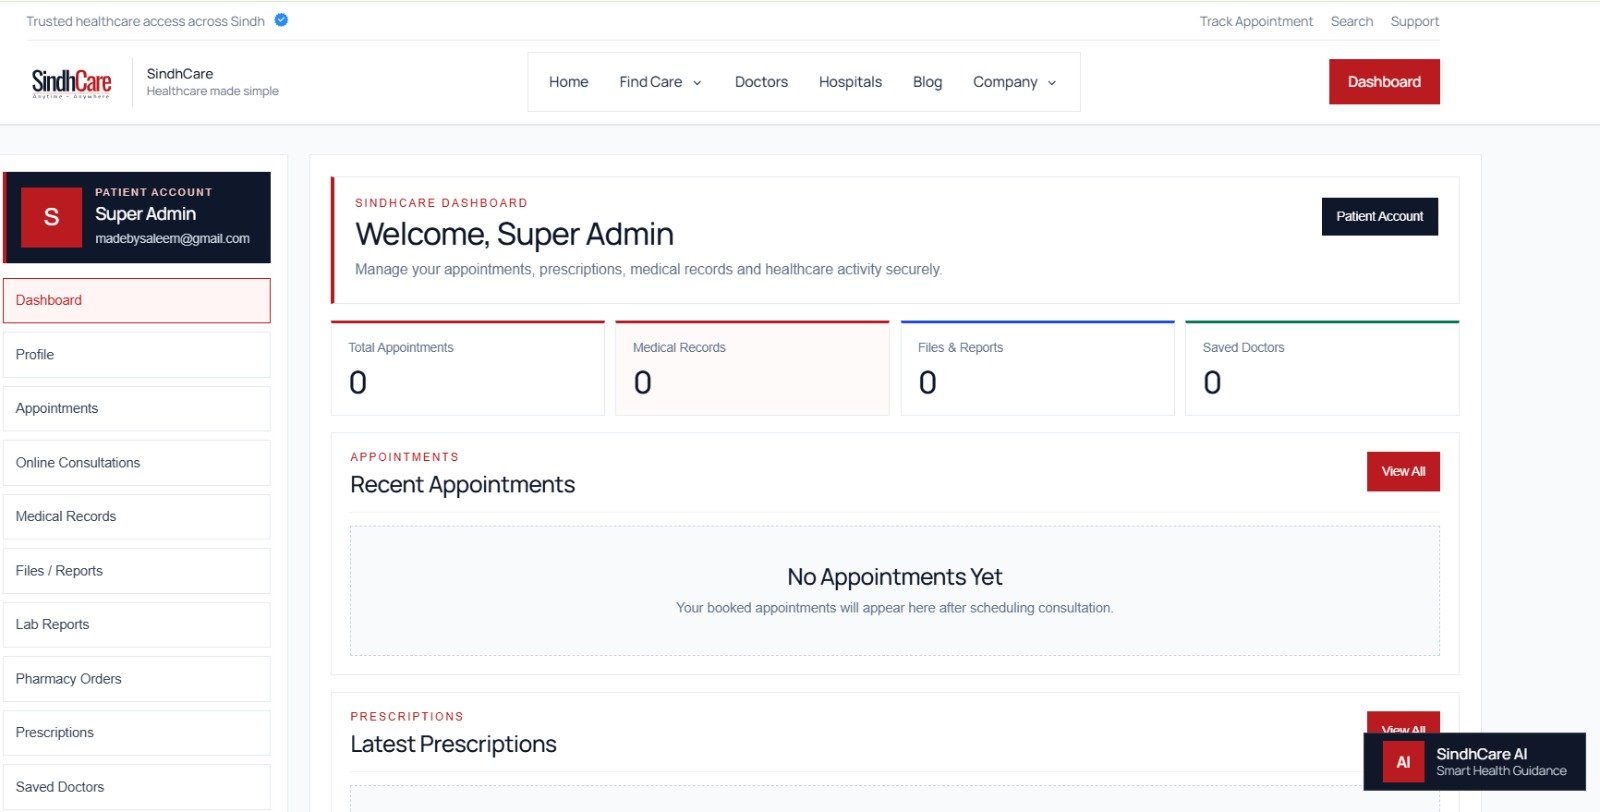Click the email madebysaleem@gmail.com
This screenshot has height=812, width=1600.
[172, 239]
